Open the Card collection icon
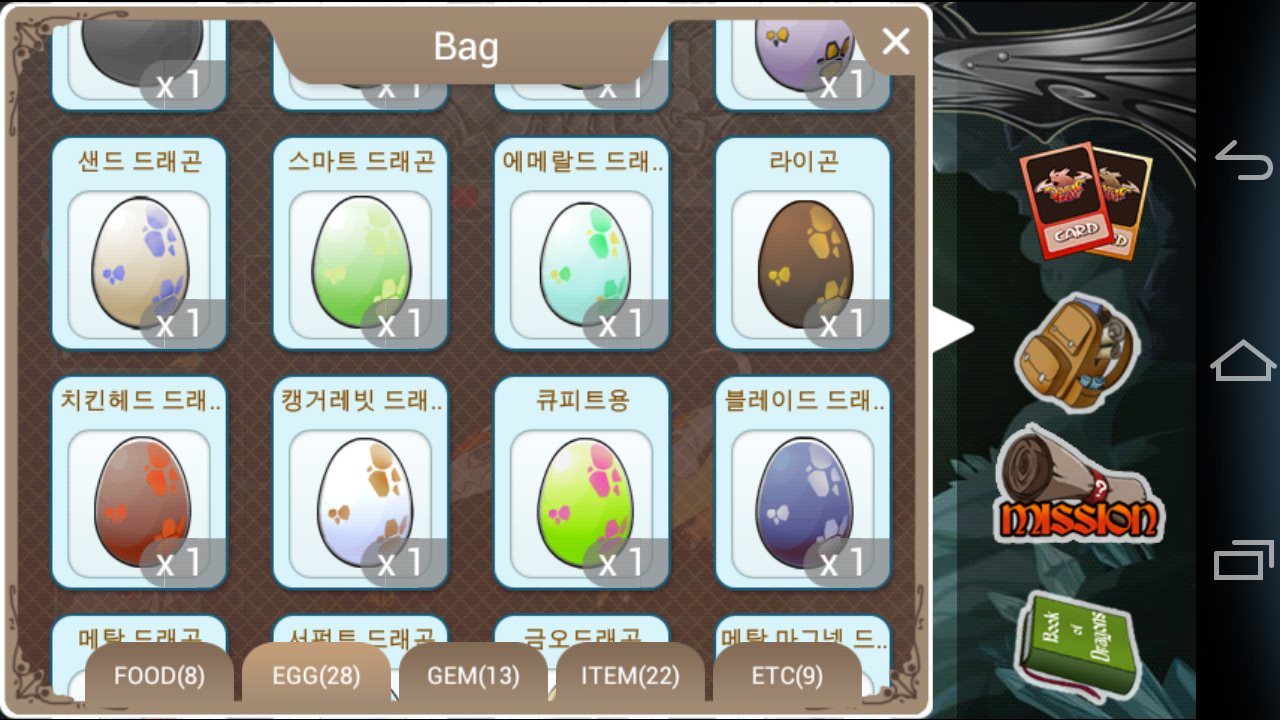Viewport: 1280px width, 720px height. coord(1085,201)
